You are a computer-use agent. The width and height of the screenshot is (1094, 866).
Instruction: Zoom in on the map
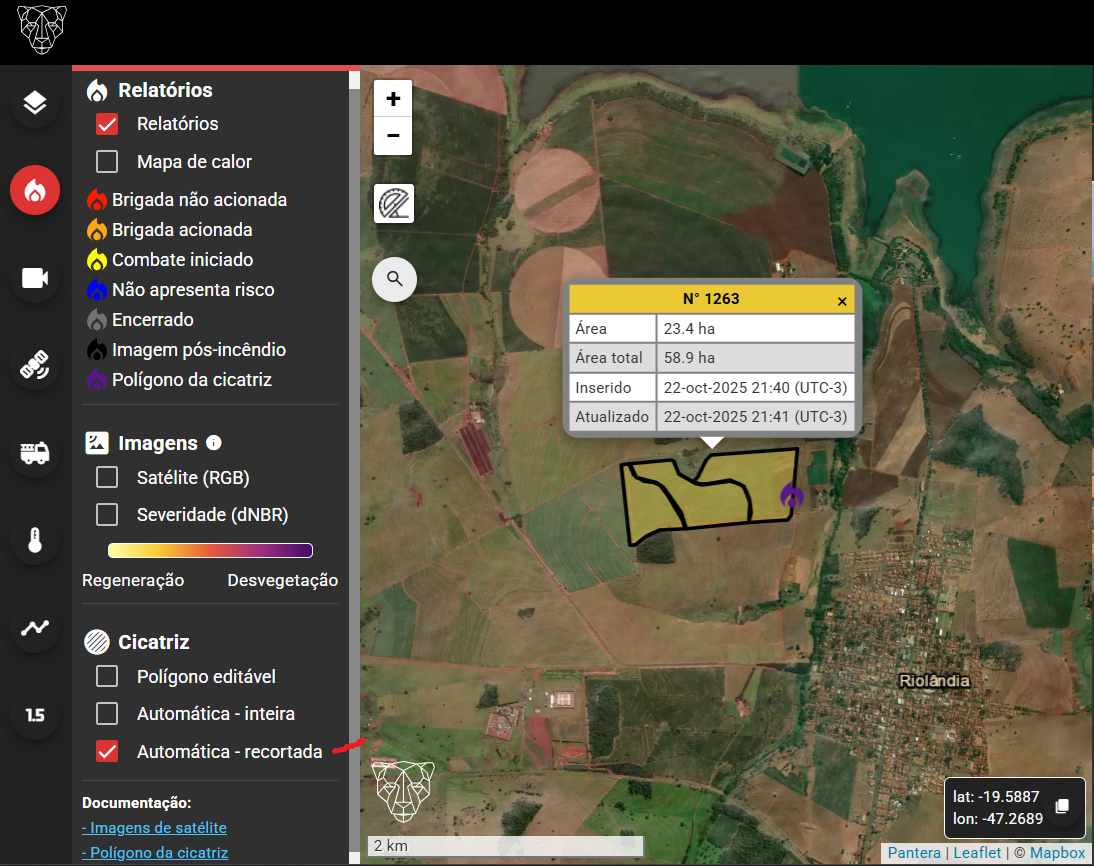393,99
